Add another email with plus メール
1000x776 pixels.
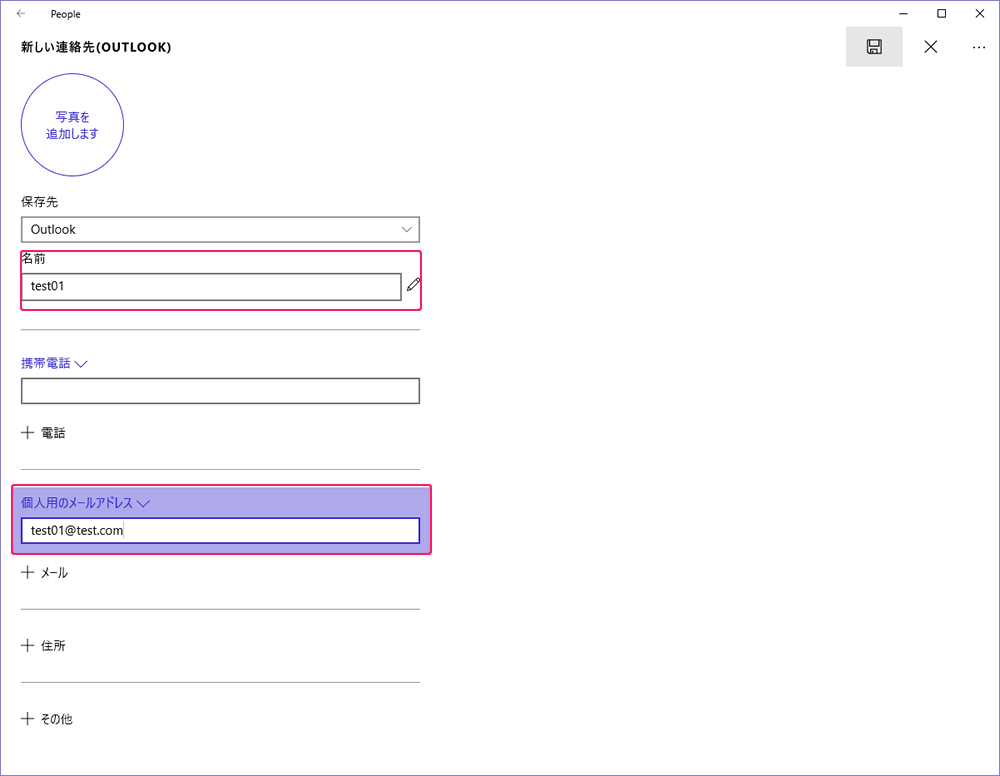click(45, 573)
